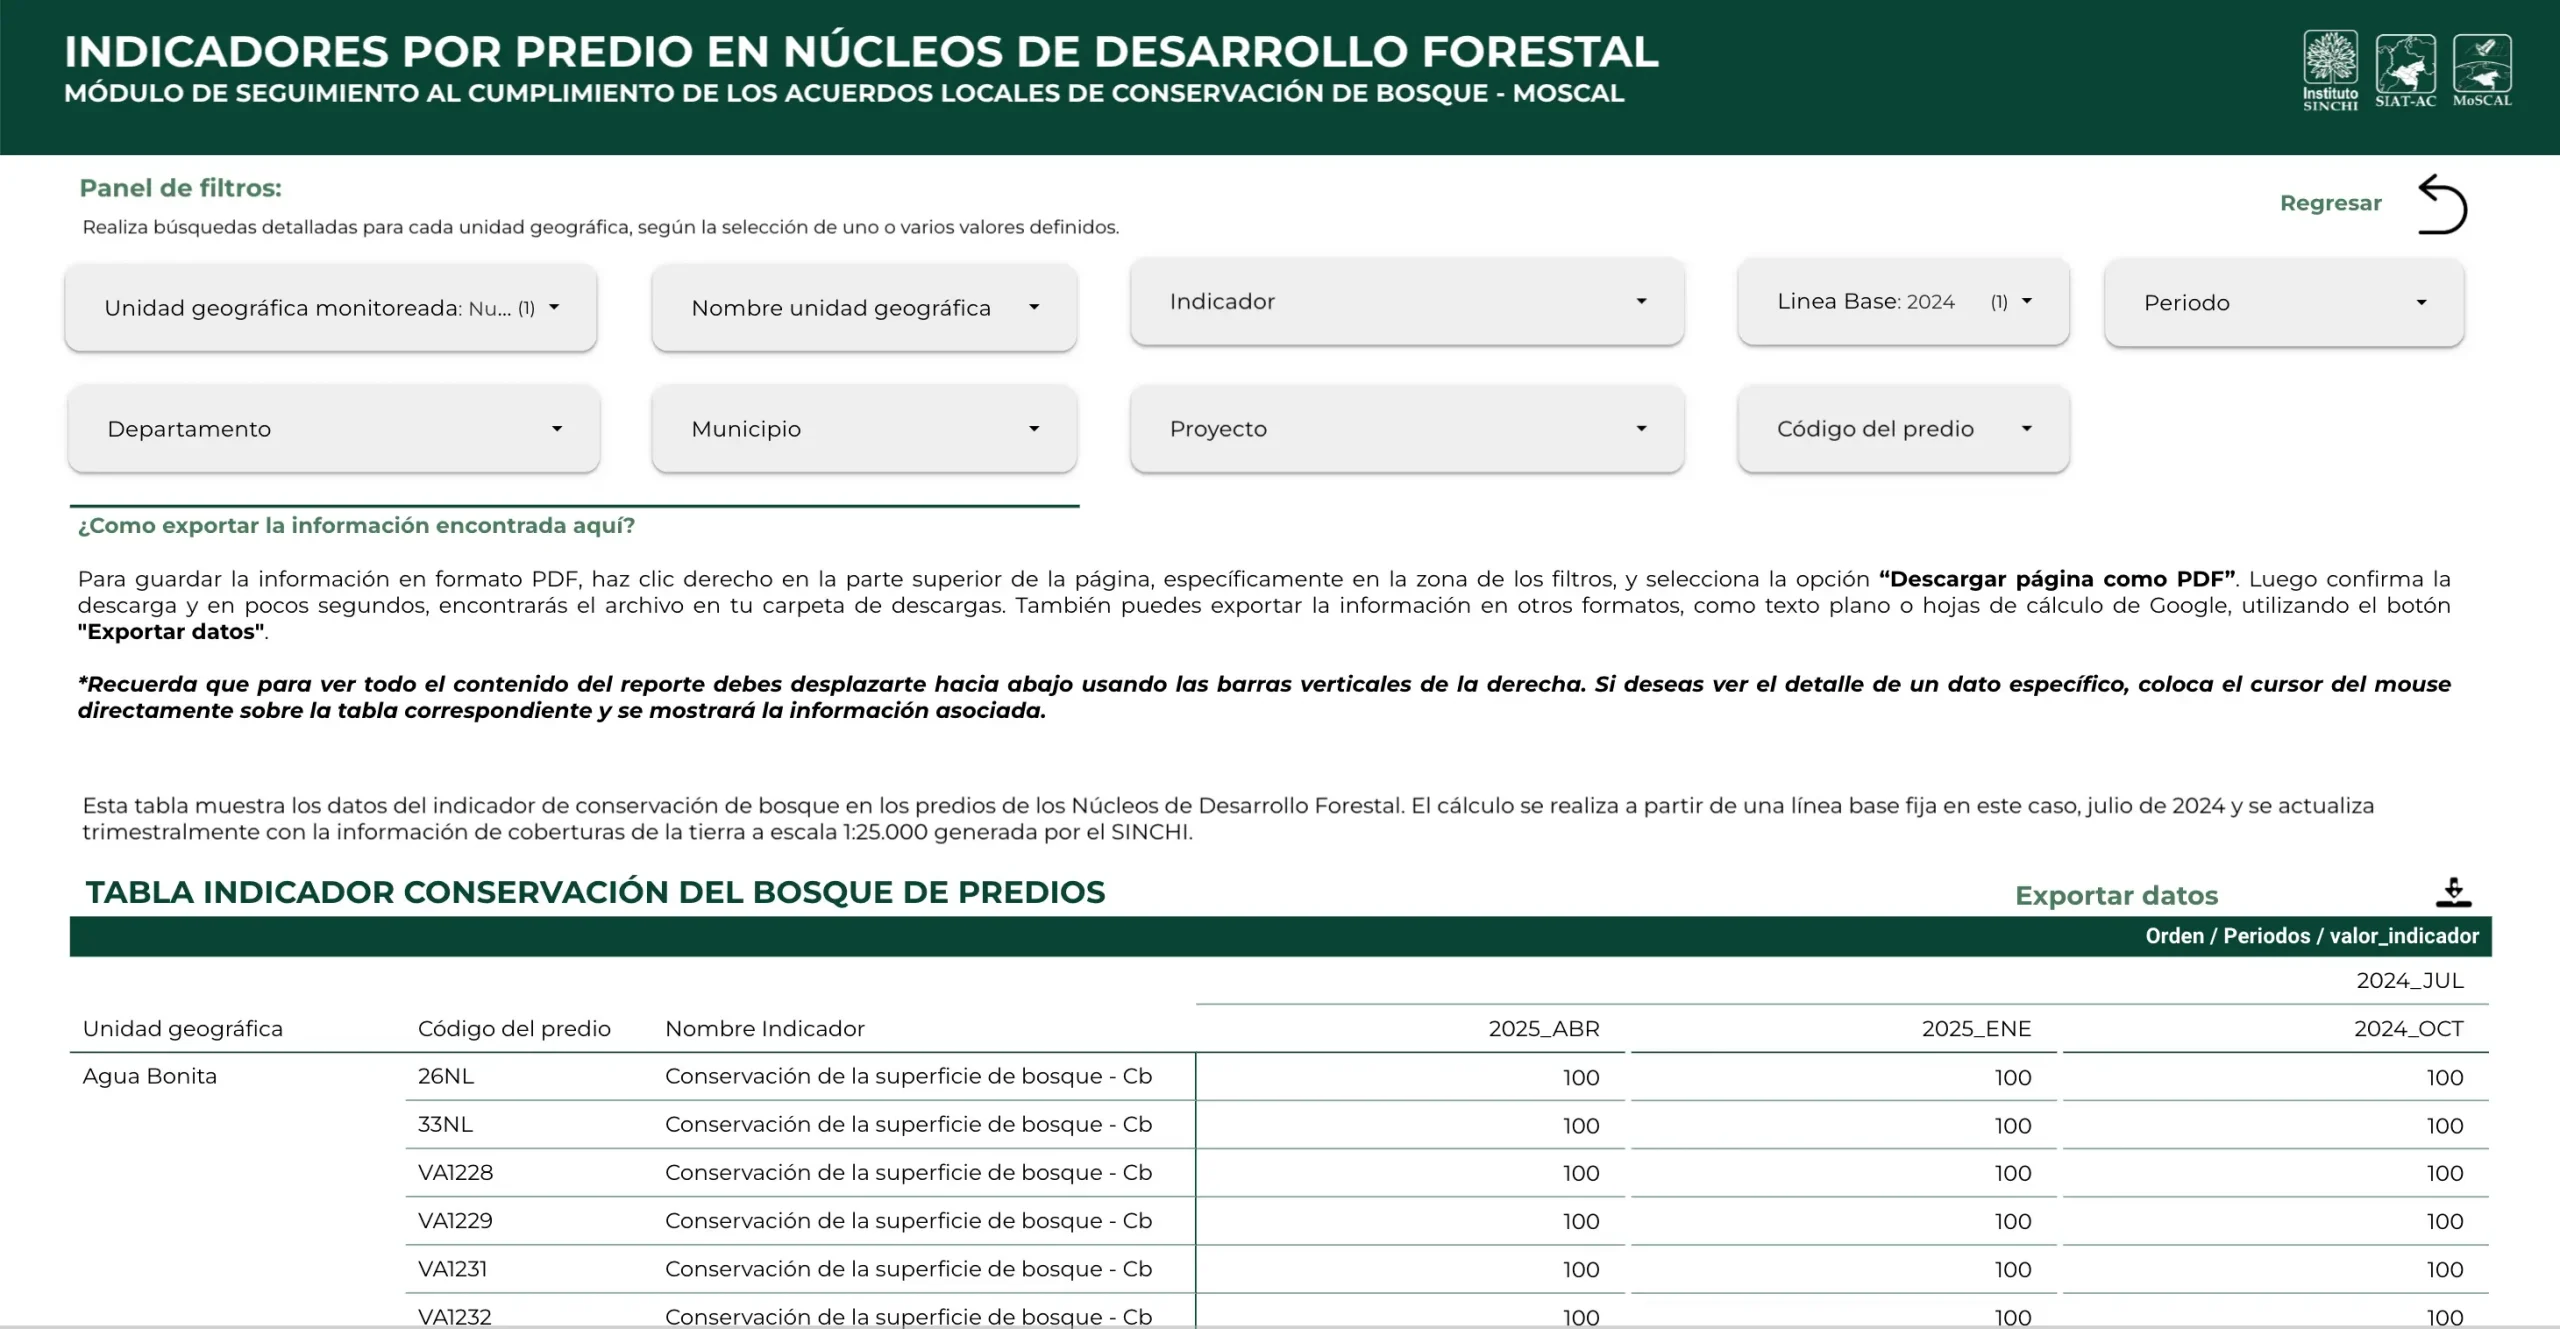2560x1329 pixels.
Task: Expand the Municipio filter
Action: 864,429
